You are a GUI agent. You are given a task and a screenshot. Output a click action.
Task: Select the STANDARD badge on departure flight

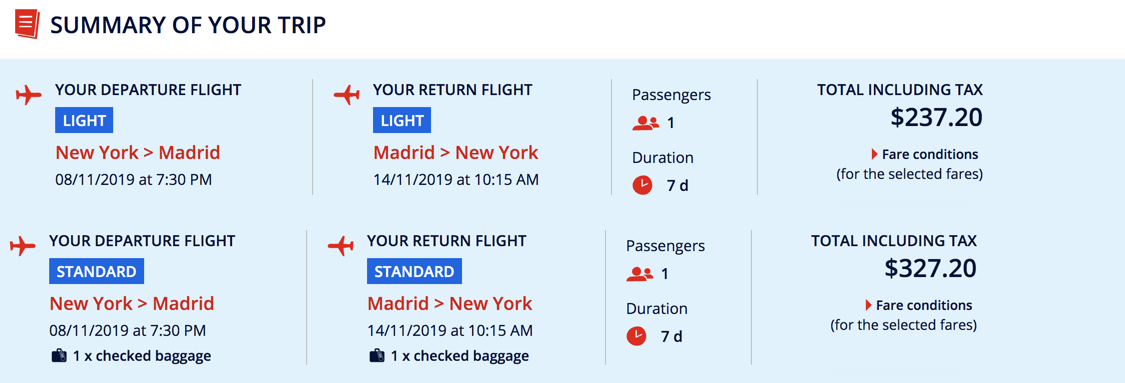97,272
